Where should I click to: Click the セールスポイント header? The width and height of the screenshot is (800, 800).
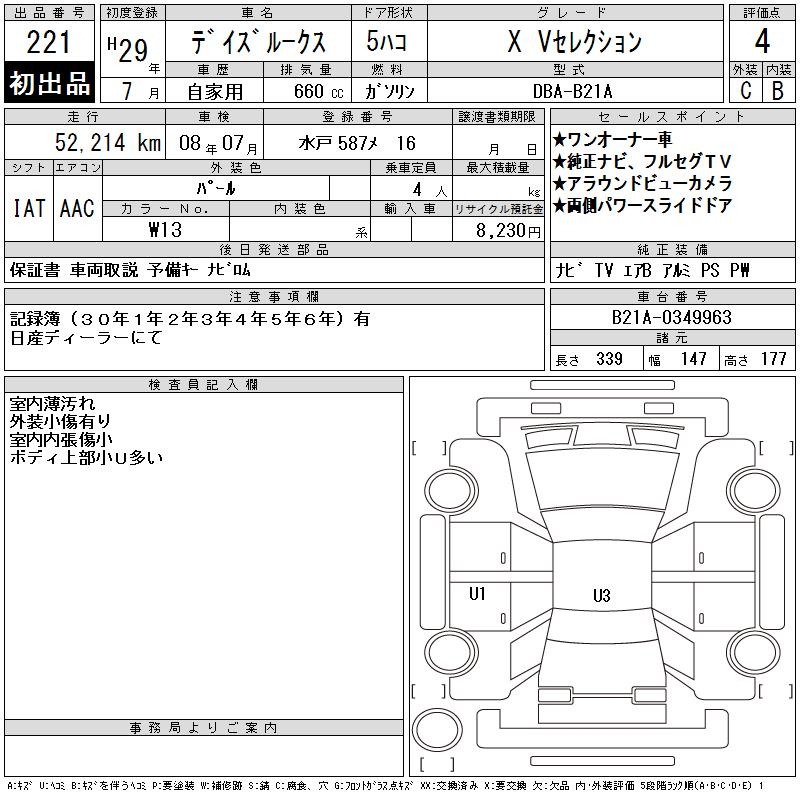(672, 117)
